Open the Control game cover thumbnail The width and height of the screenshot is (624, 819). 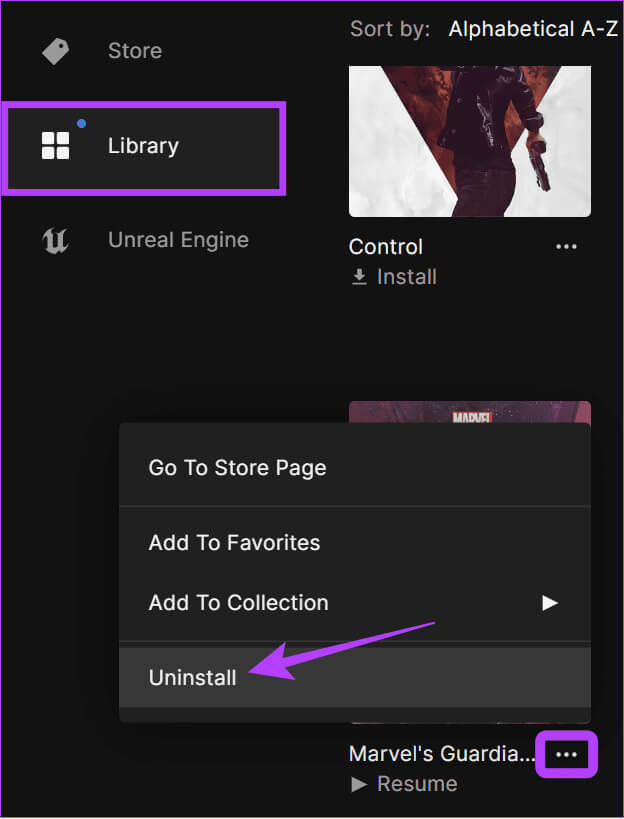point(469,141)
